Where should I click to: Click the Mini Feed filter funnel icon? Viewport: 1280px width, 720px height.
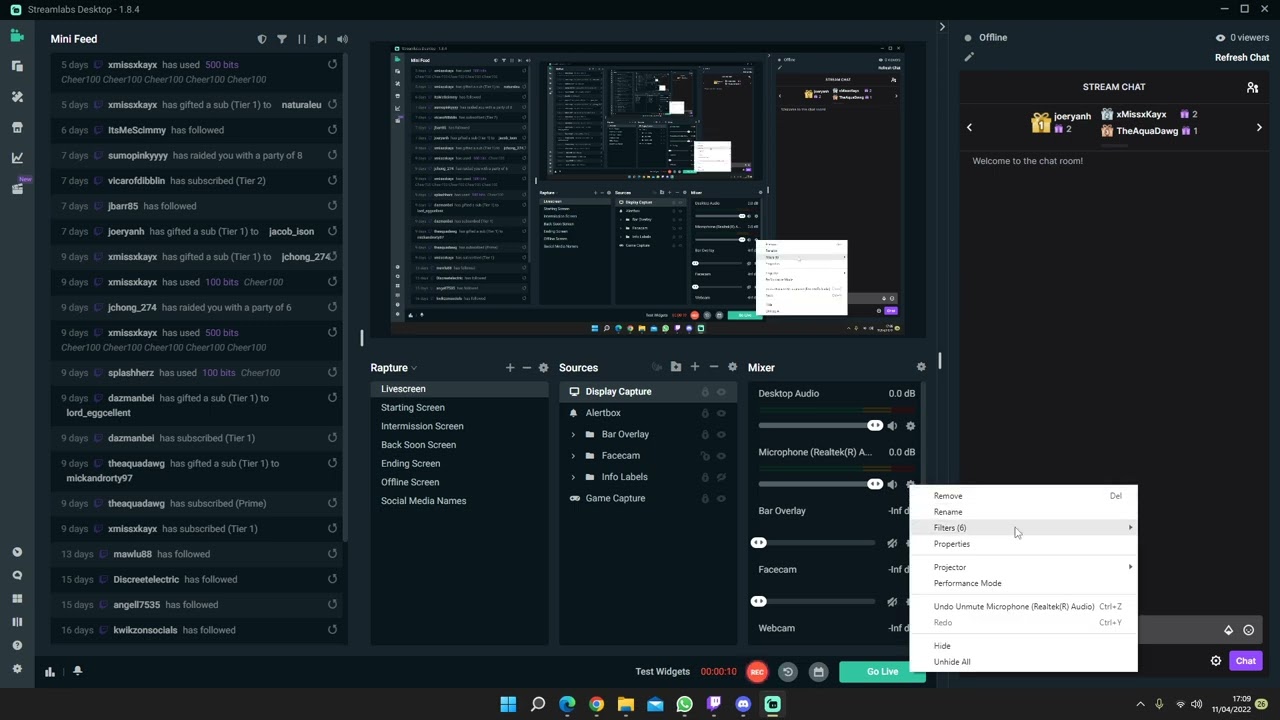[282, 39]
